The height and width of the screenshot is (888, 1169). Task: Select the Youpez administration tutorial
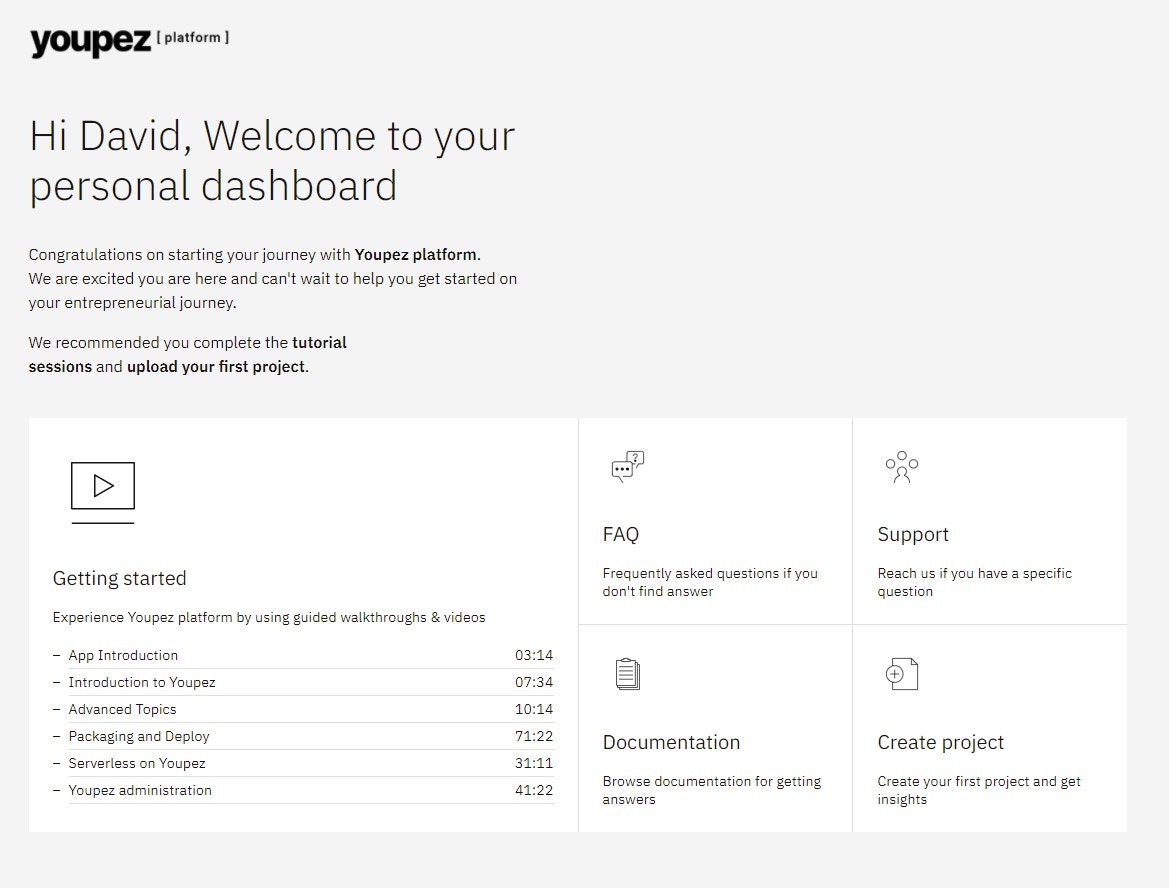140,790
